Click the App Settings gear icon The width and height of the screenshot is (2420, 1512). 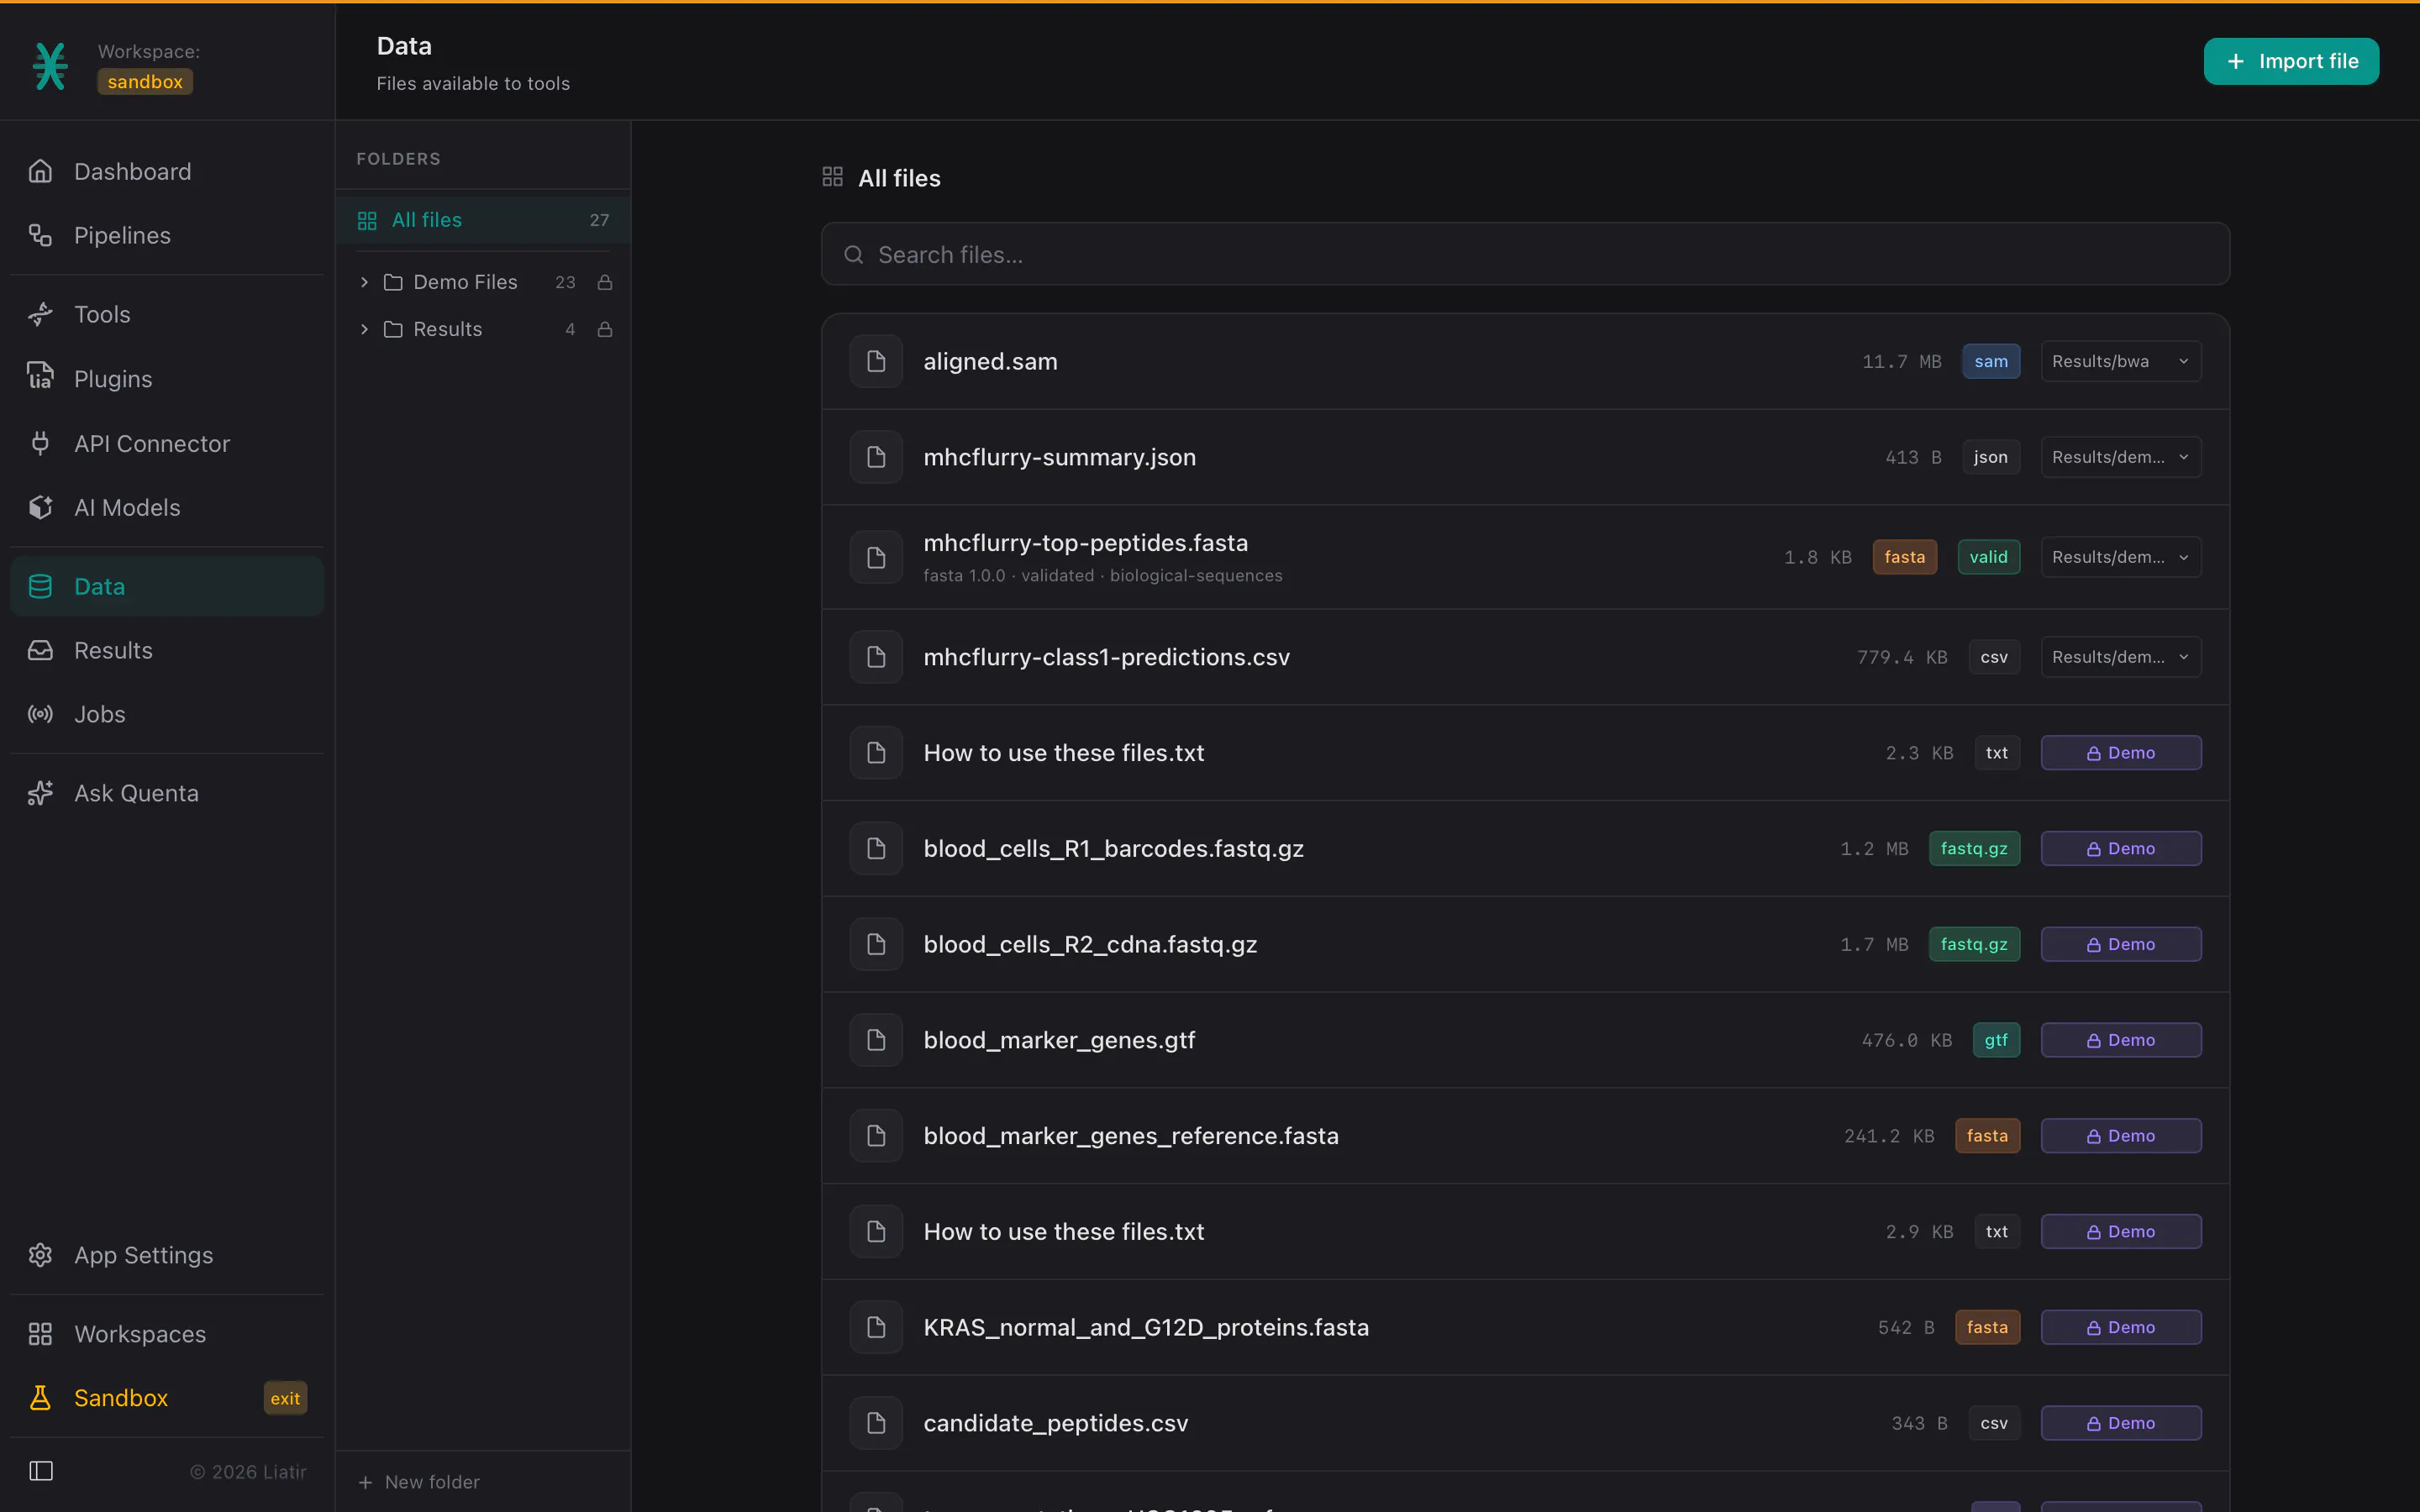(x=40, y=1254)
